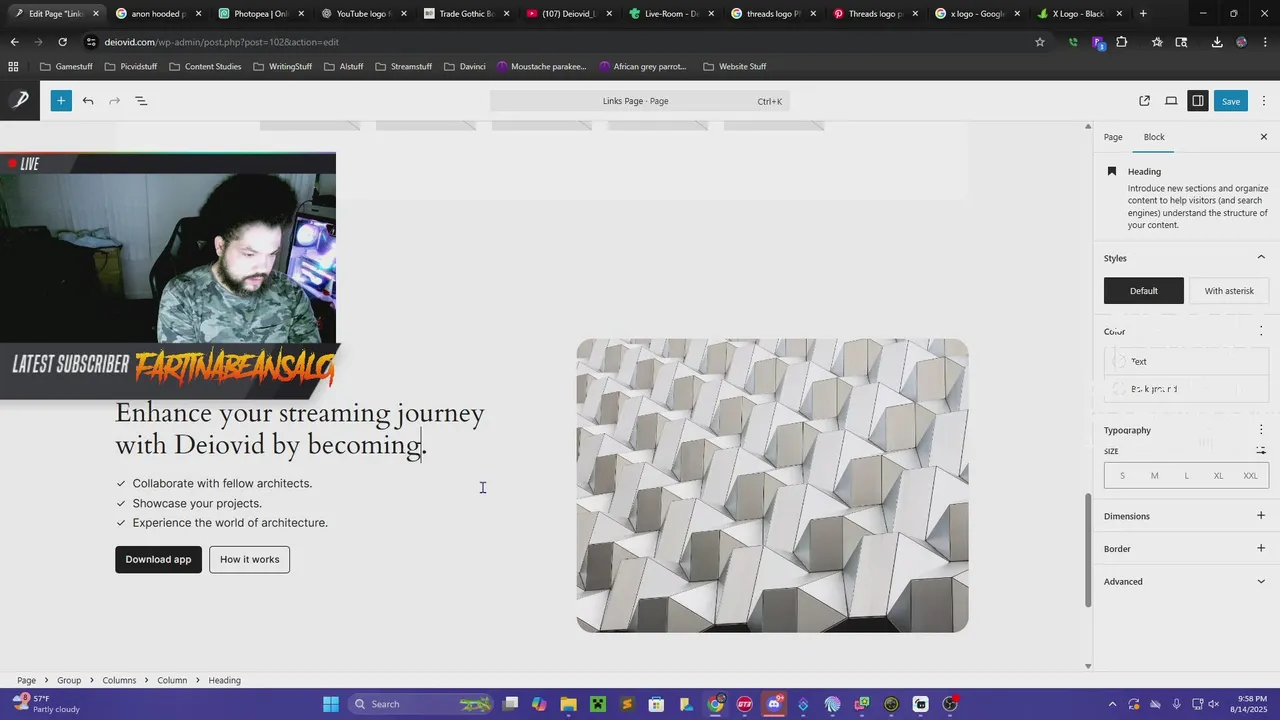Add a Border option
The width and height of the screenshot is (1280, 720).
point(1261,548)
